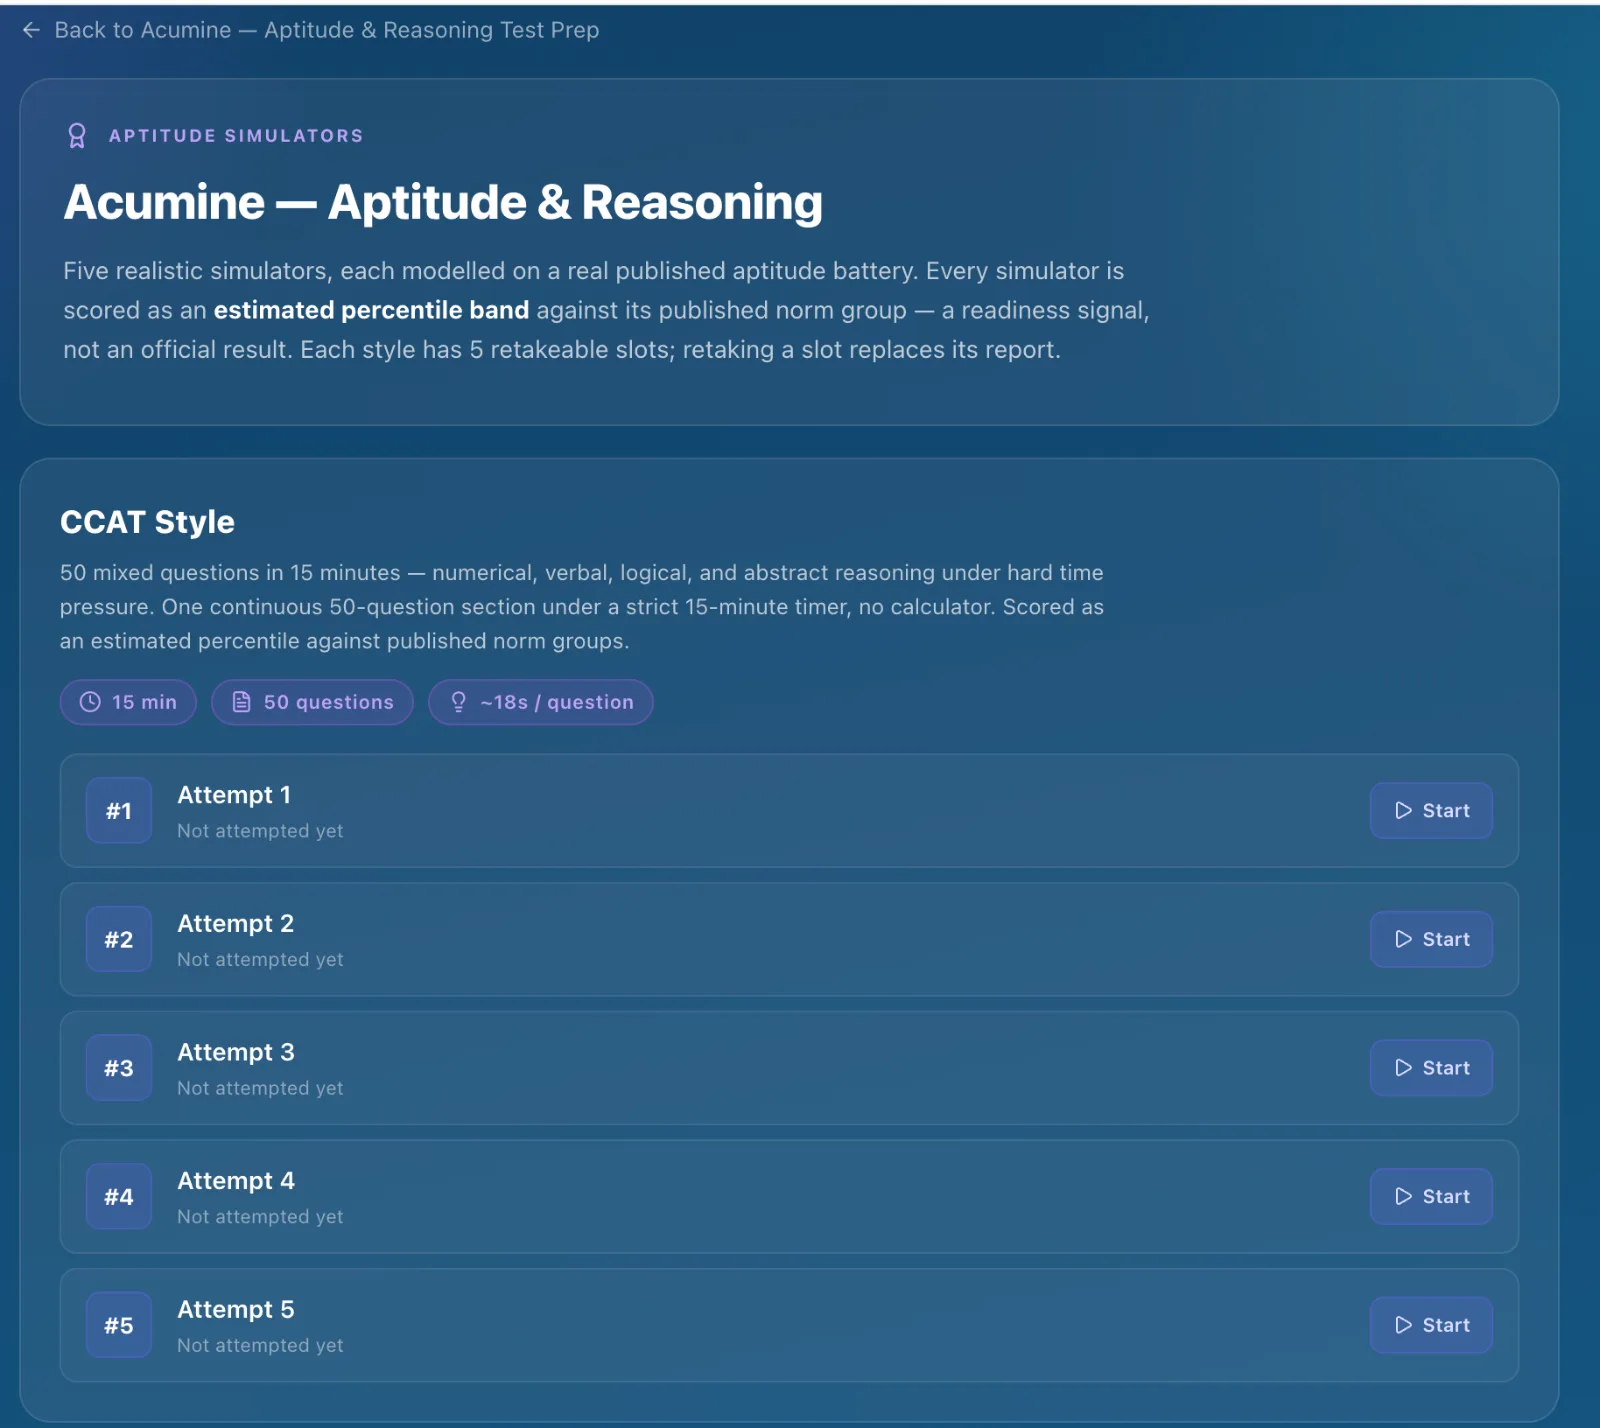Image resolution: width=1600 pixels, height=1428 pixels.
Task: Click the #3 slot badge
Action: point(119,1068)
